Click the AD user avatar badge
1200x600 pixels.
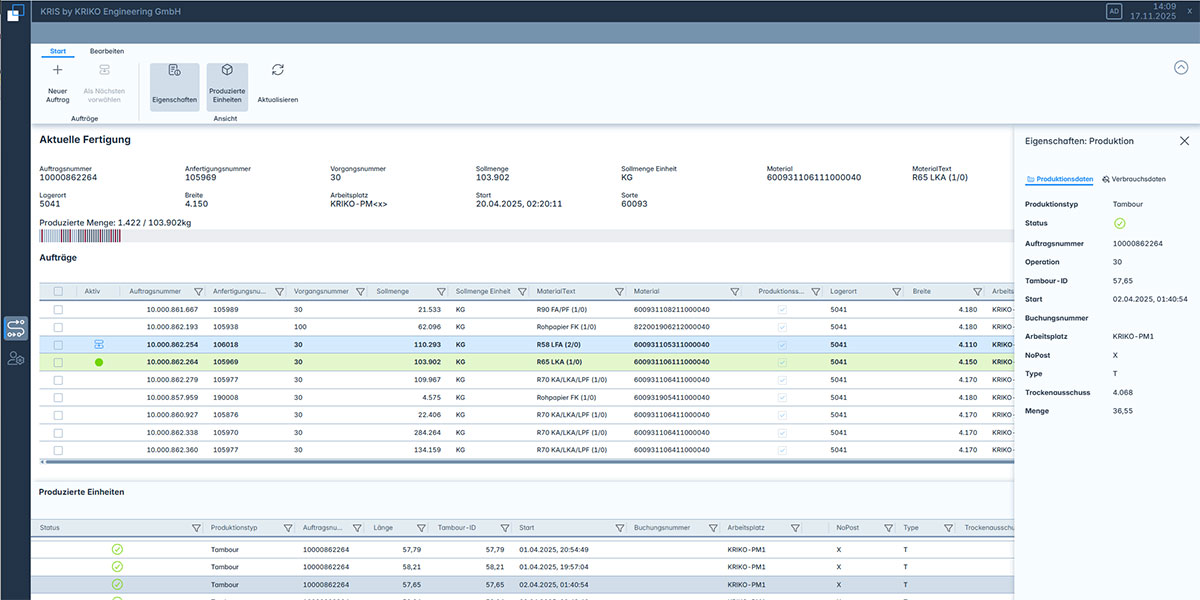[1114, 11]
